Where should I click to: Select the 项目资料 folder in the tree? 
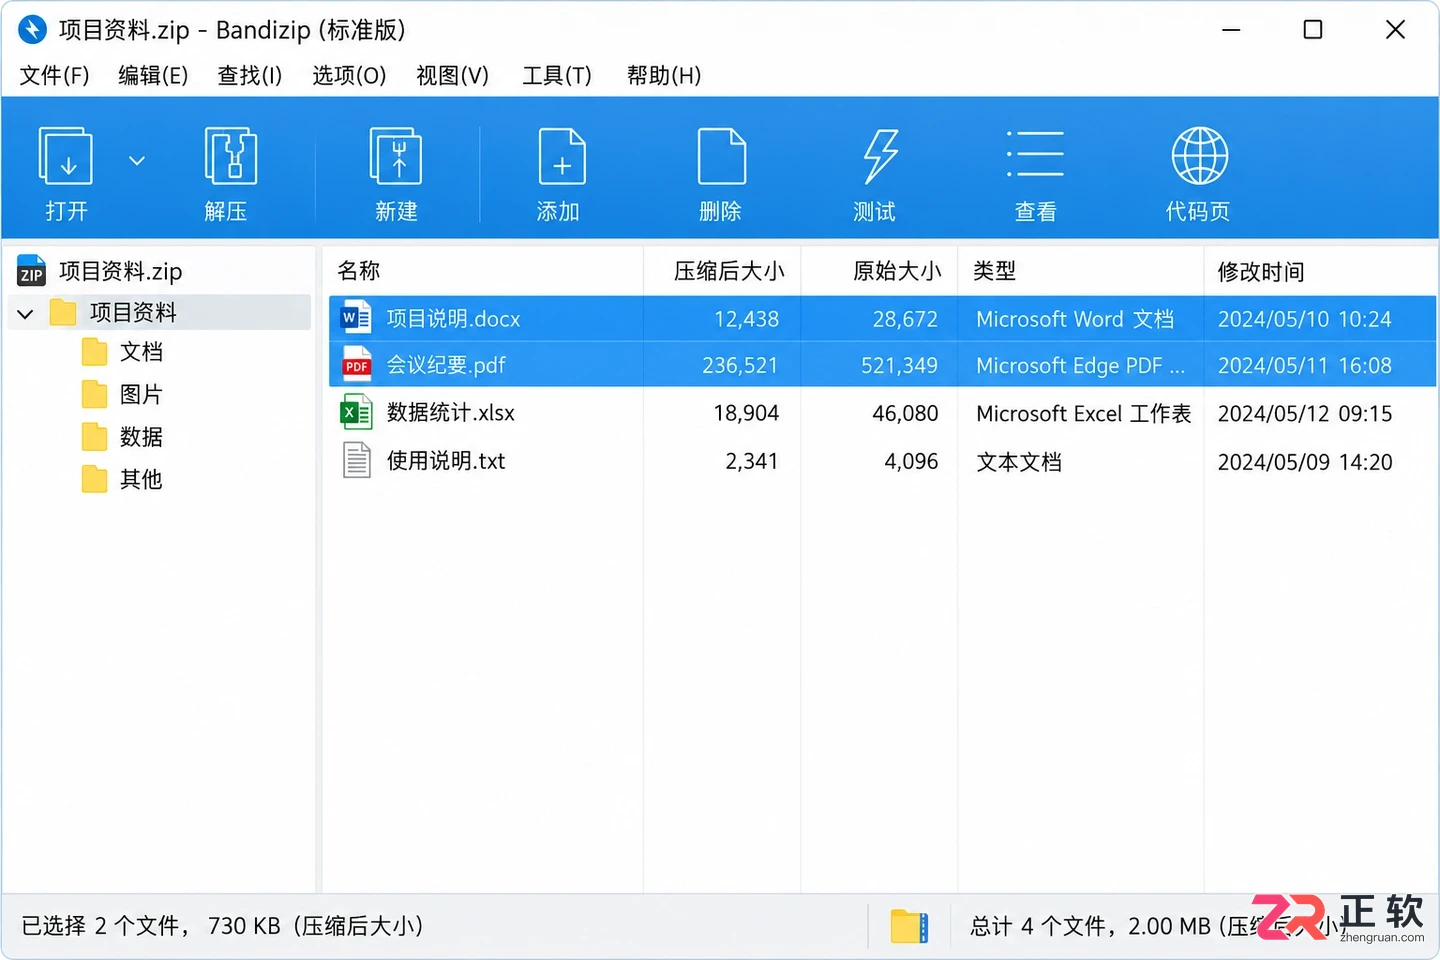[133, 313]
